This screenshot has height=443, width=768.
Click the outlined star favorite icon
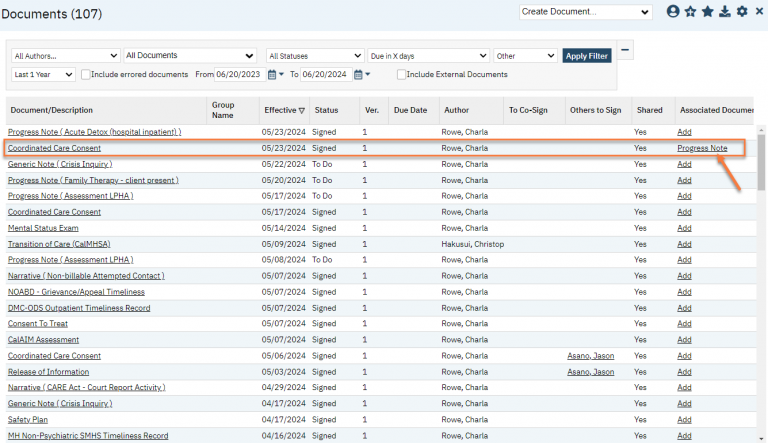[x=690, y=12]
